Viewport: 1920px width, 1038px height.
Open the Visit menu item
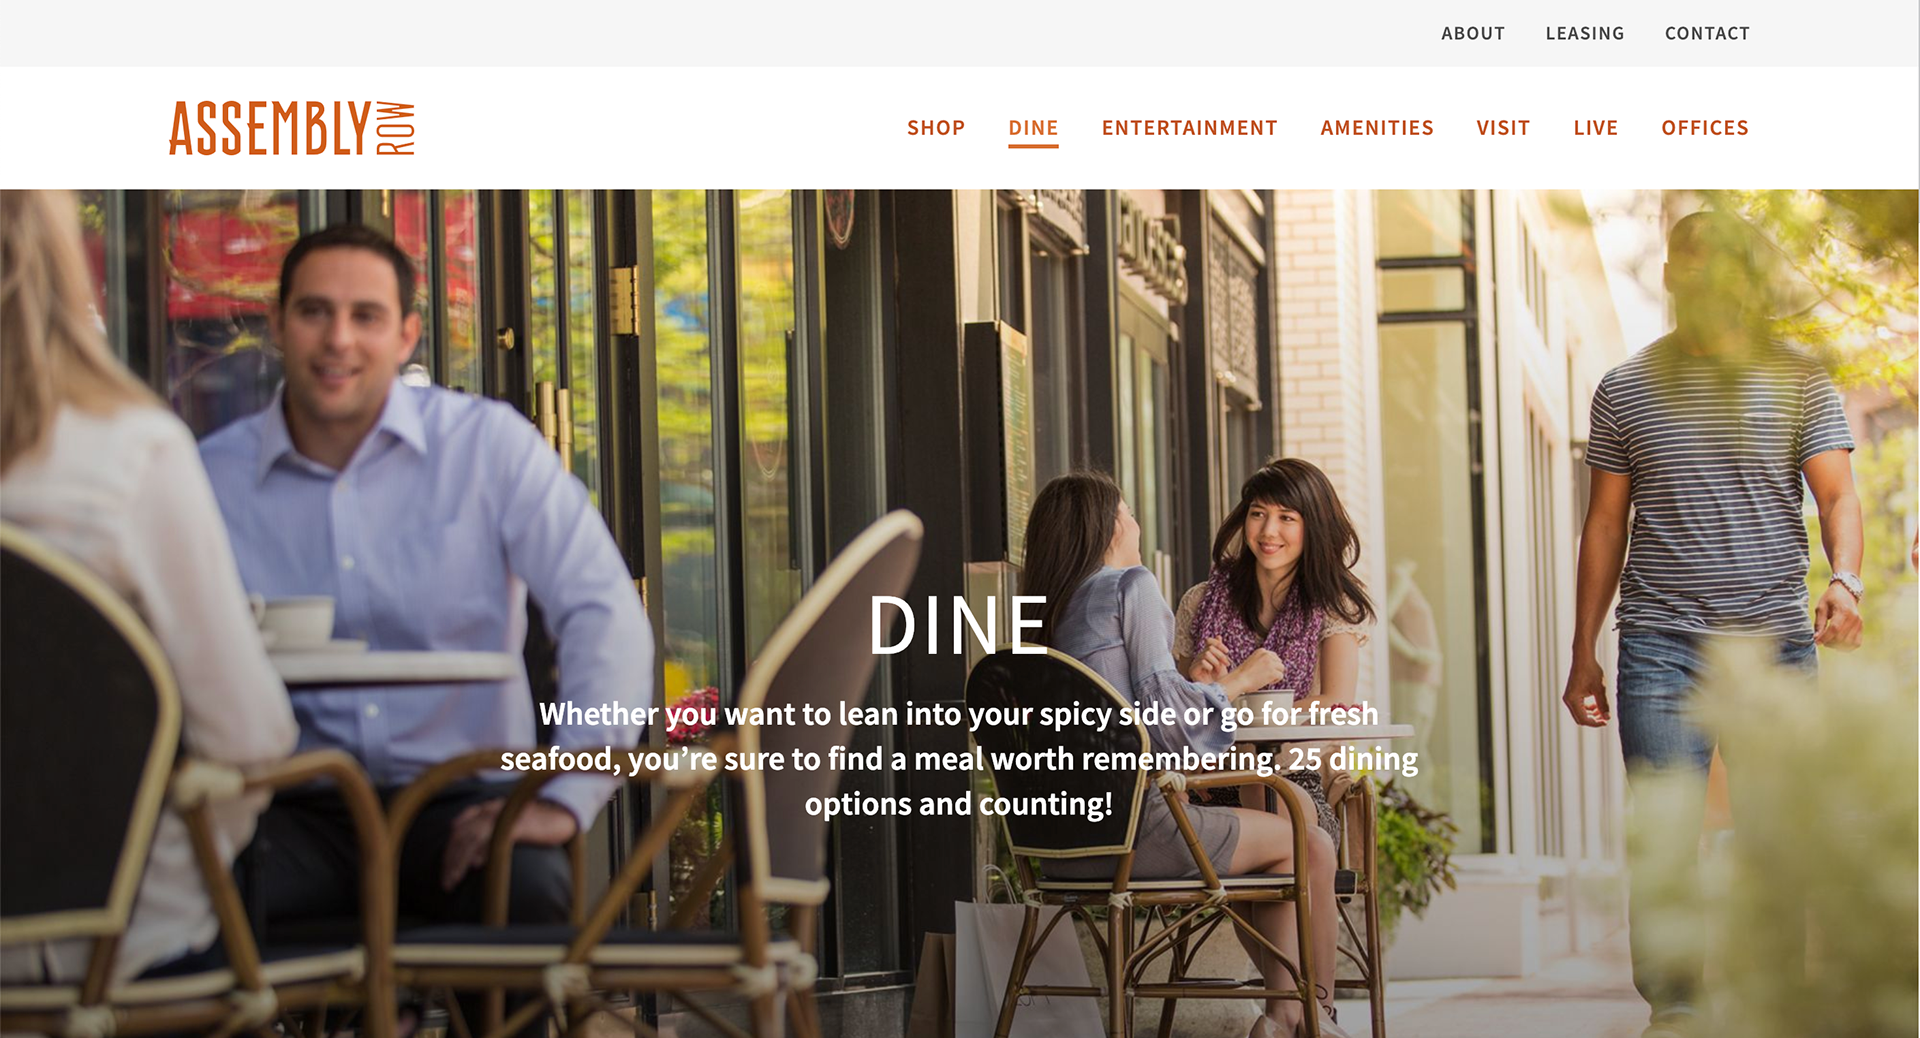pos(1503,128)
